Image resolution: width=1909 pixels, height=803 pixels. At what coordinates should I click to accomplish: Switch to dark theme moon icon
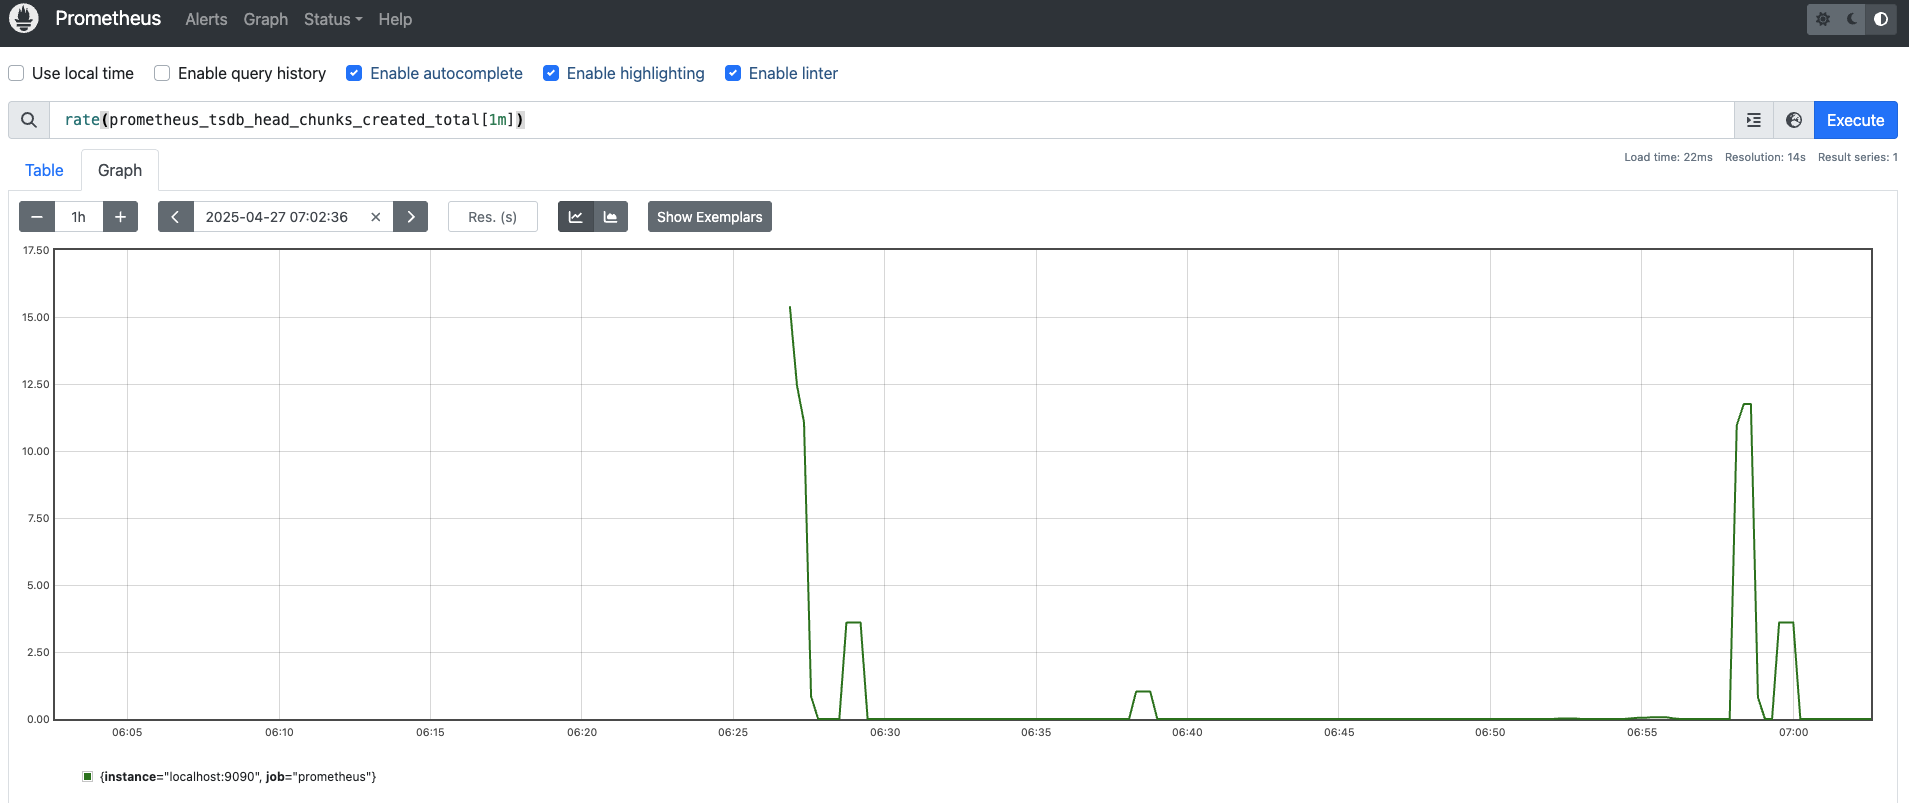[1852, 19]
